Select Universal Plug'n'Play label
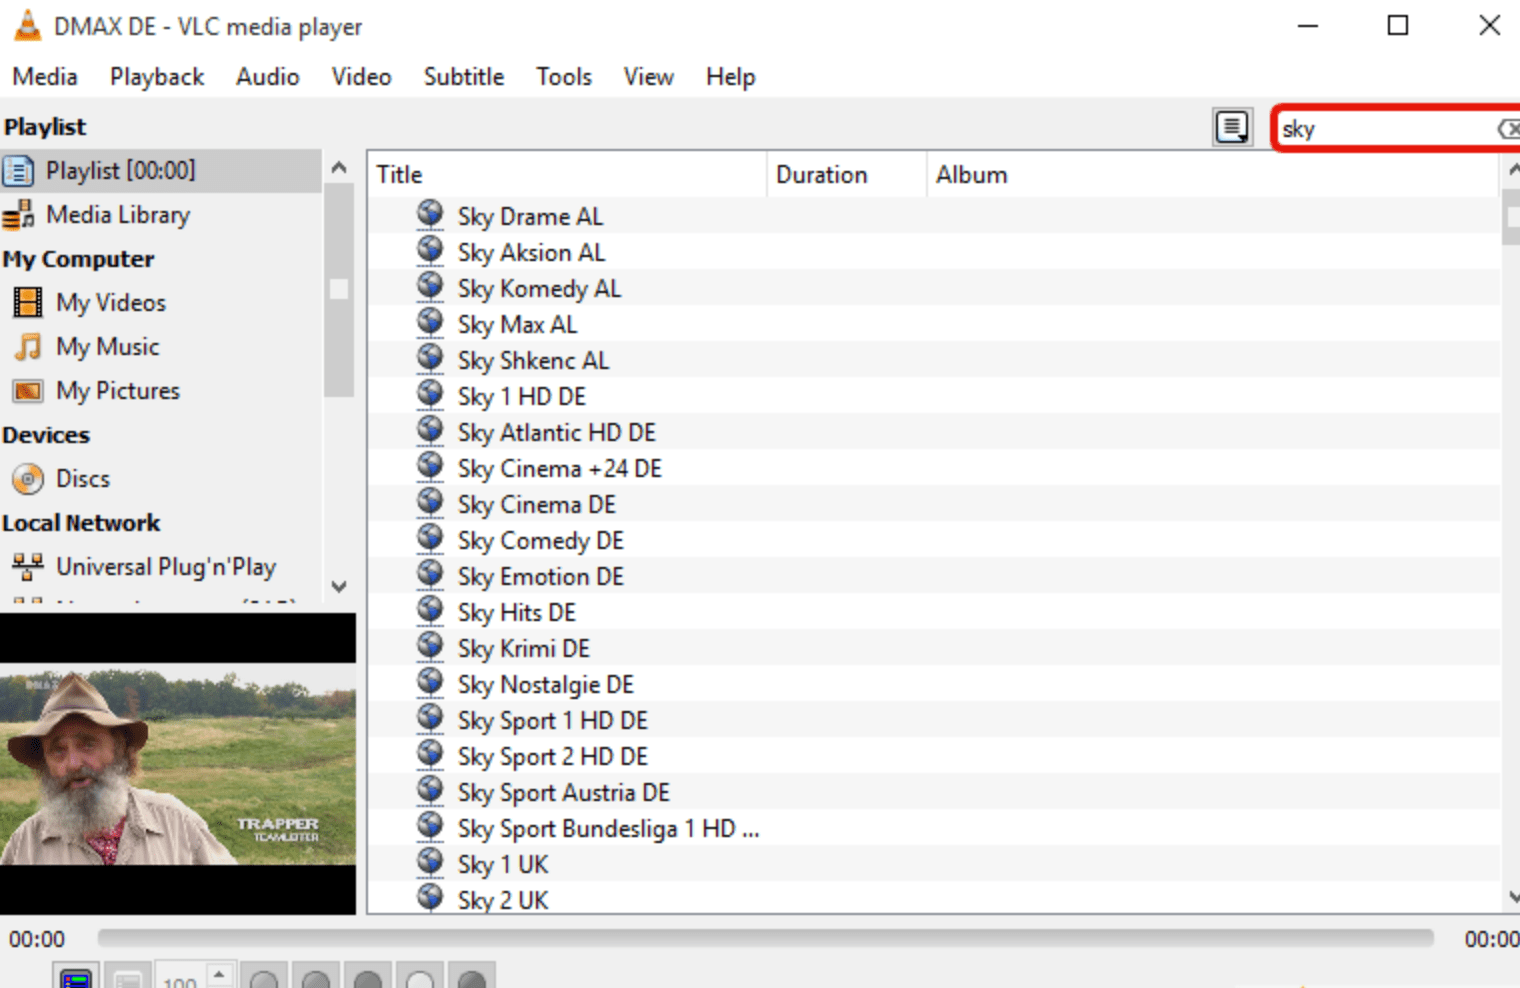 [x=166, y=567]
